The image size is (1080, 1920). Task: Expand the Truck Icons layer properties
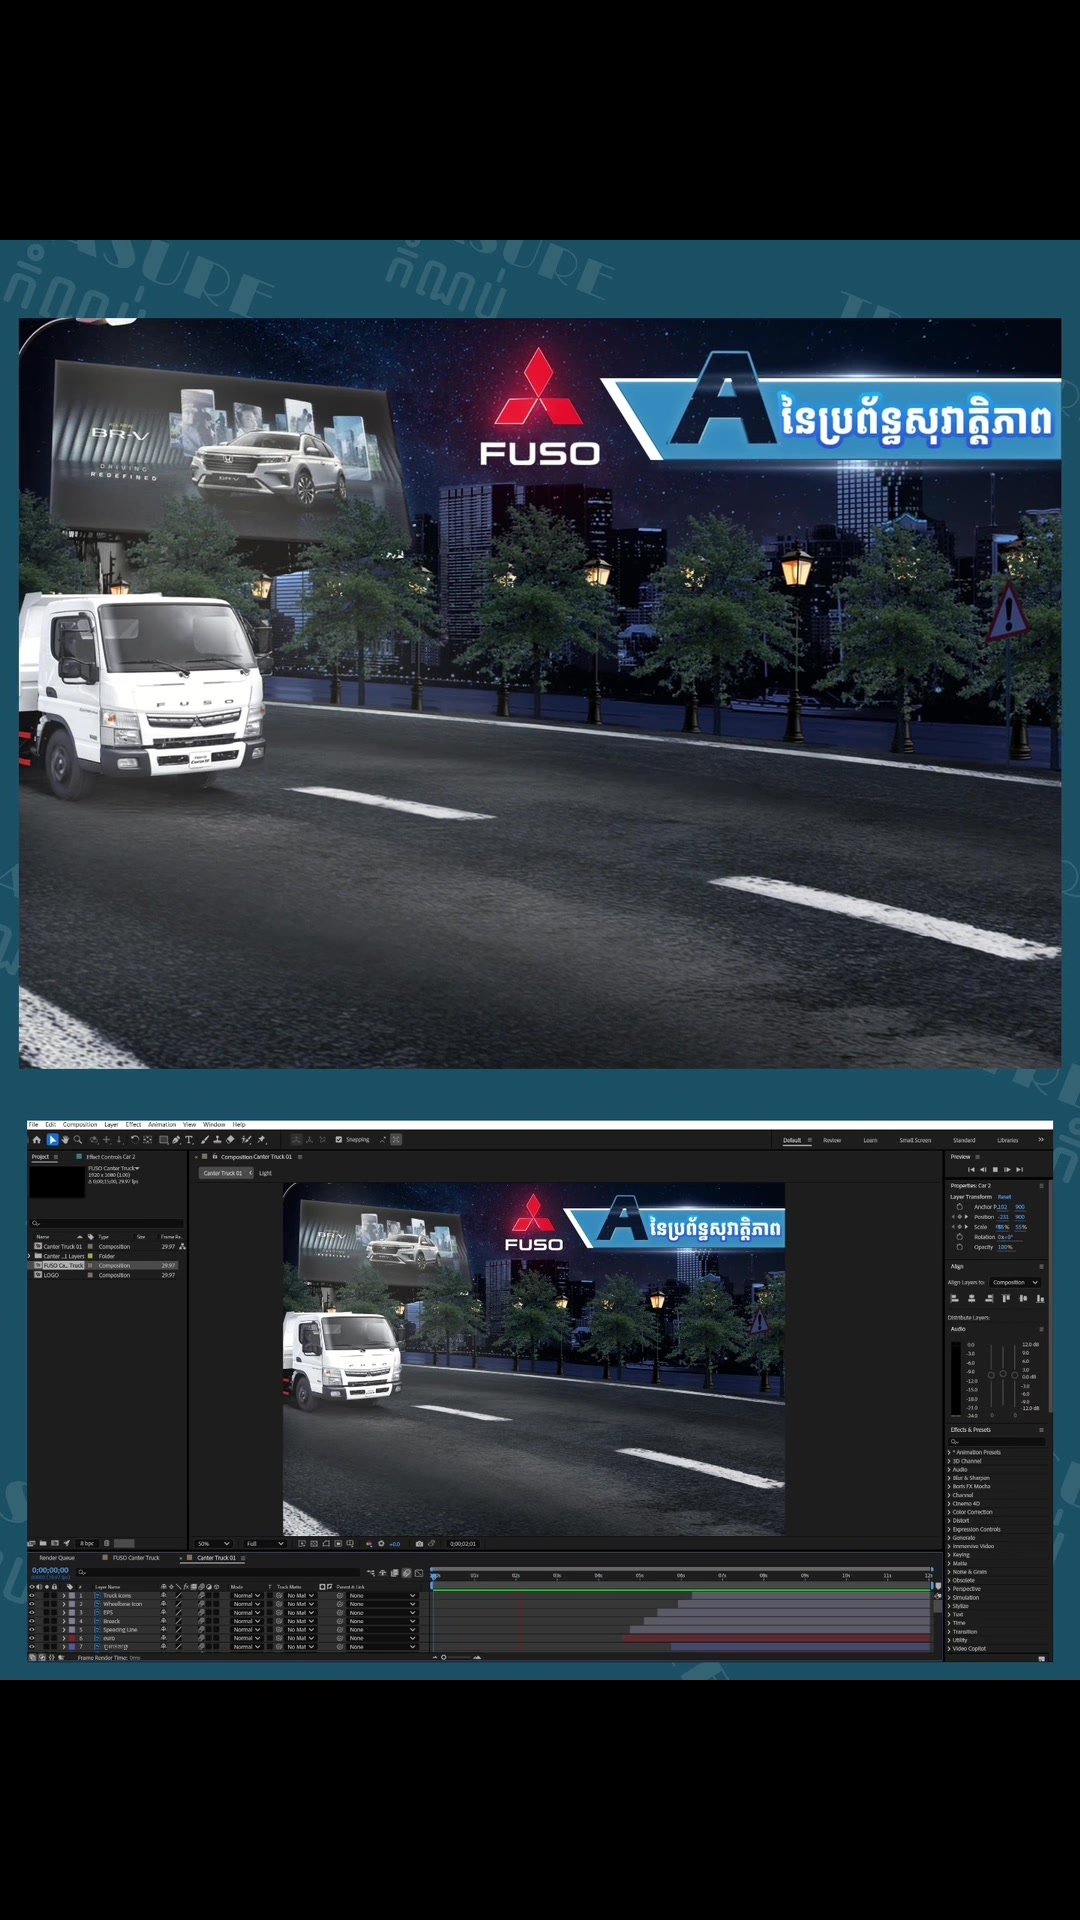pyautogui.click(x=64, y=1596)
